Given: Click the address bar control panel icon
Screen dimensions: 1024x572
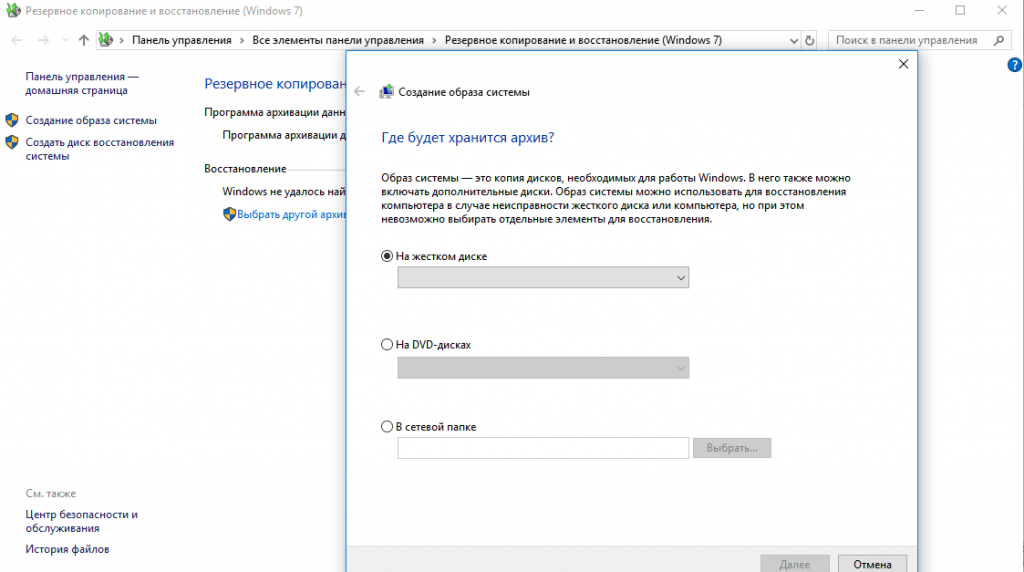Looking at the screenshot, I should coord(106,40).
